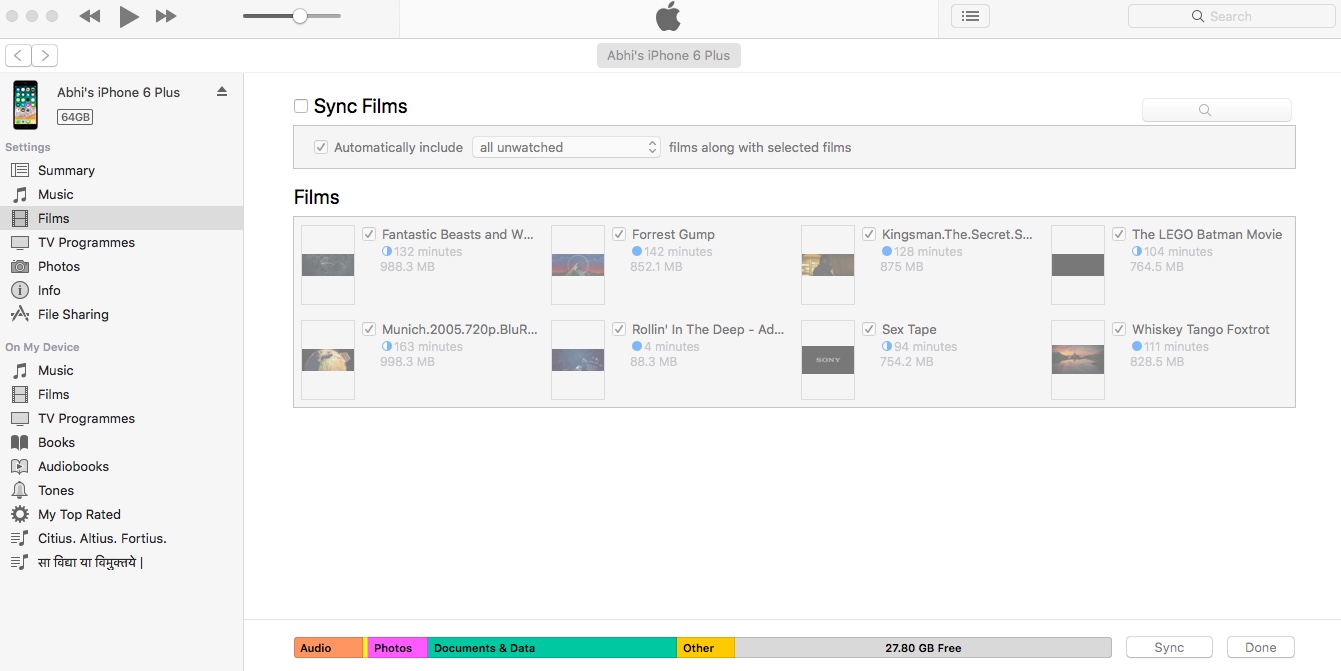Toggle Automatically include checkbox
Screen dimensions: 1341x671
click(321, 147)
